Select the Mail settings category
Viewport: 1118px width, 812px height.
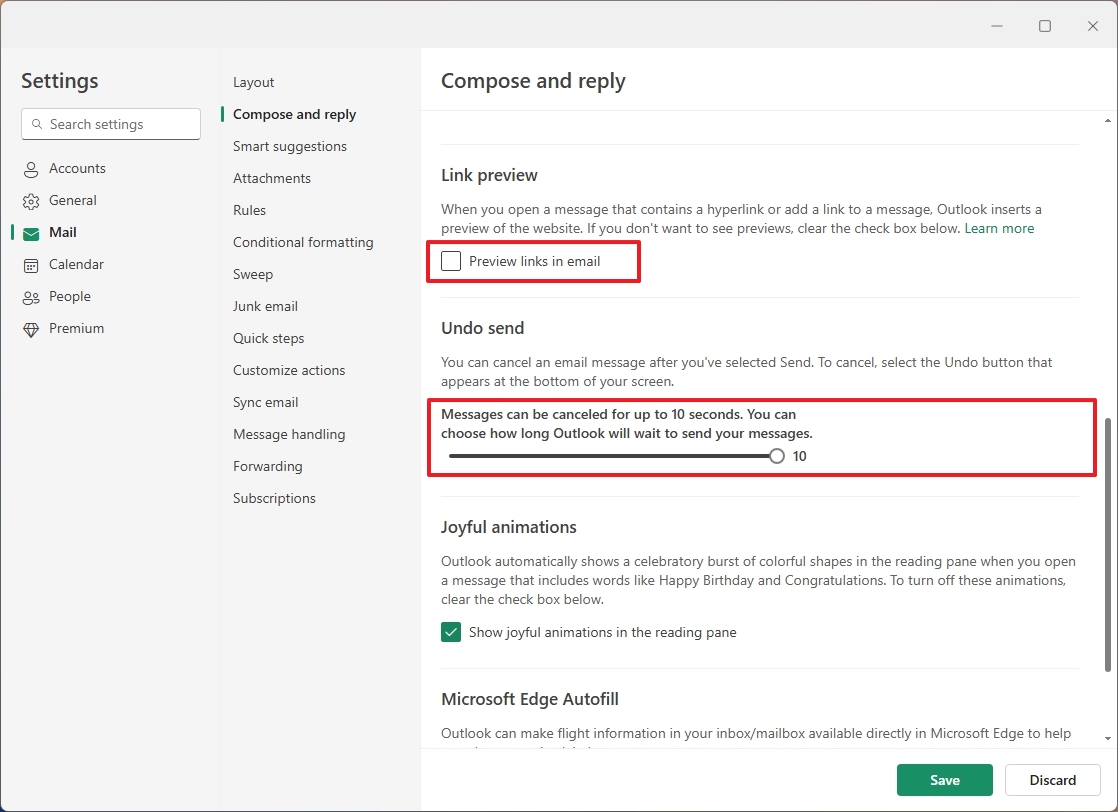click(x=63, y=232)
